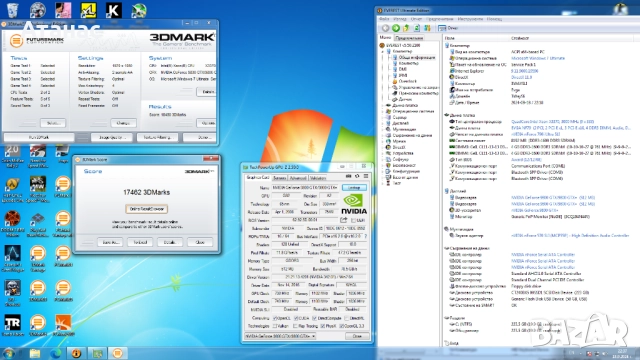Click the Up level arrow in EVEREST toolbar
This screenshot has height=360, width=640.
[406, 28]
